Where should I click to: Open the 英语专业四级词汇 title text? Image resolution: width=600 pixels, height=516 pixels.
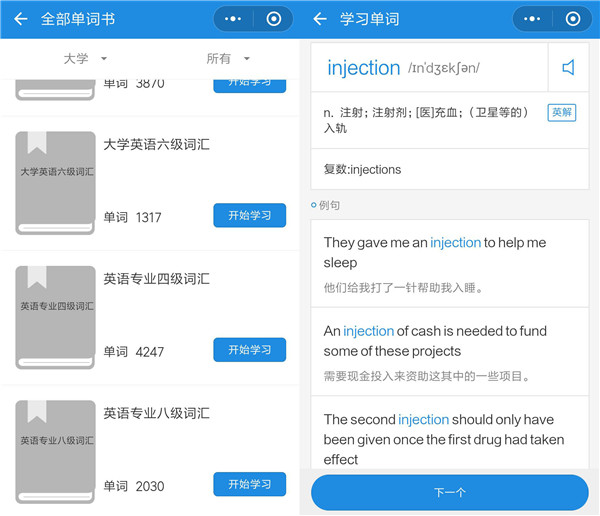pyautogui.click(x=156, y=278)
